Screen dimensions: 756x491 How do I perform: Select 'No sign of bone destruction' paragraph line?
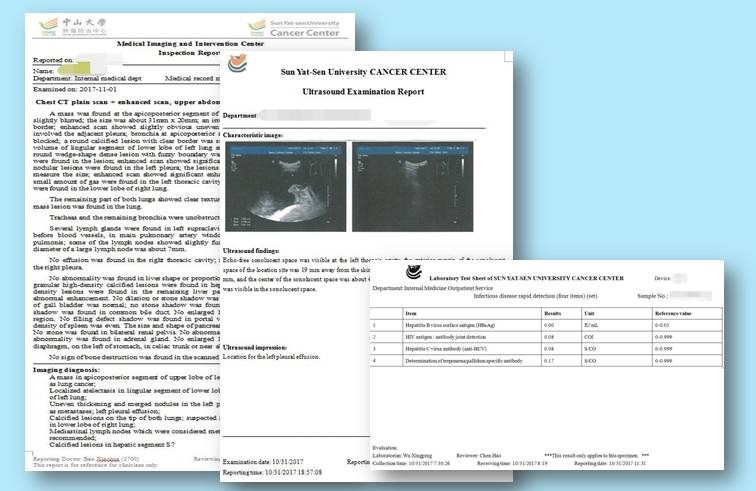point(135,357)
